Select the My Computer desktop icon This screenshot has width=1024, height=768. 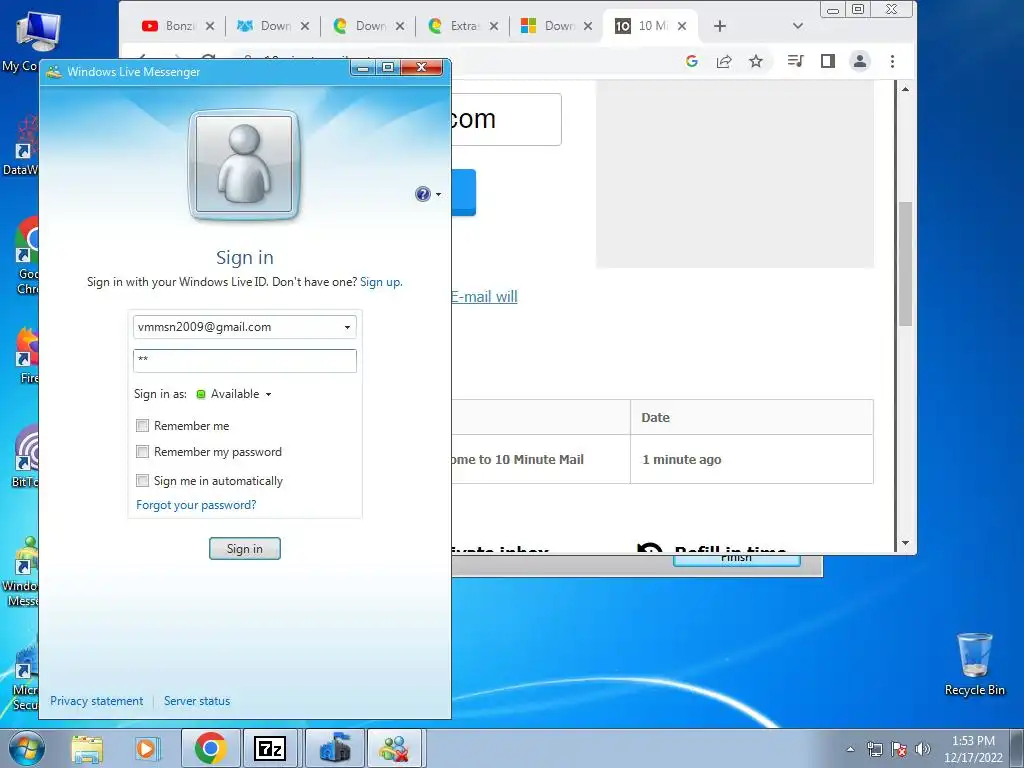click(21, 42)
